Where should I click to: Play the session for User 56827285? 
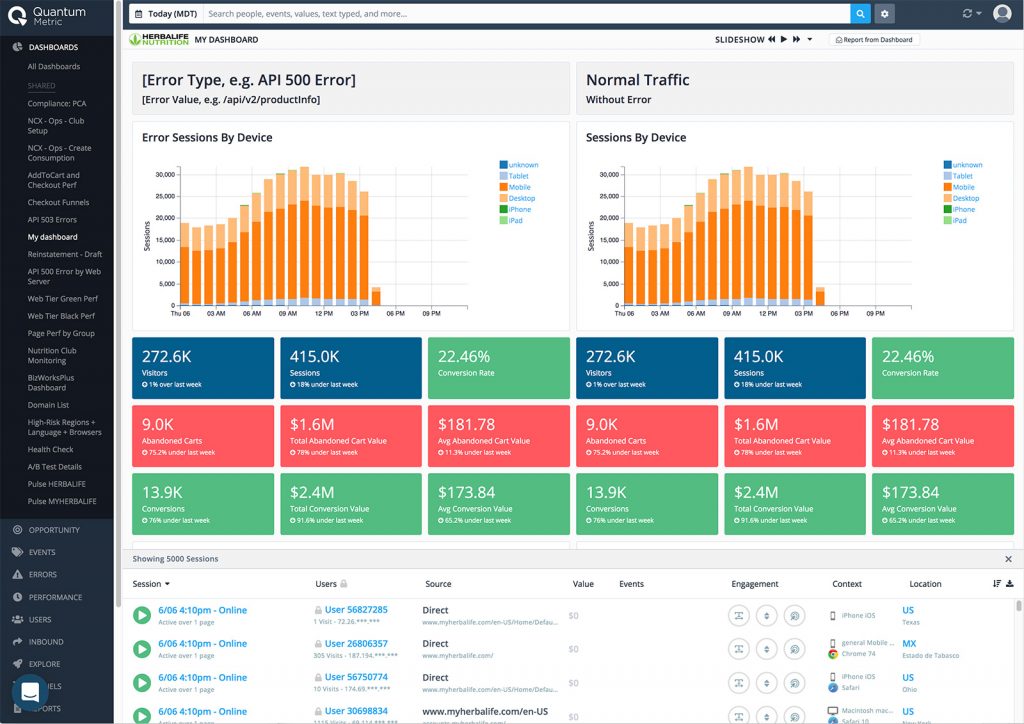click(142, 615)
